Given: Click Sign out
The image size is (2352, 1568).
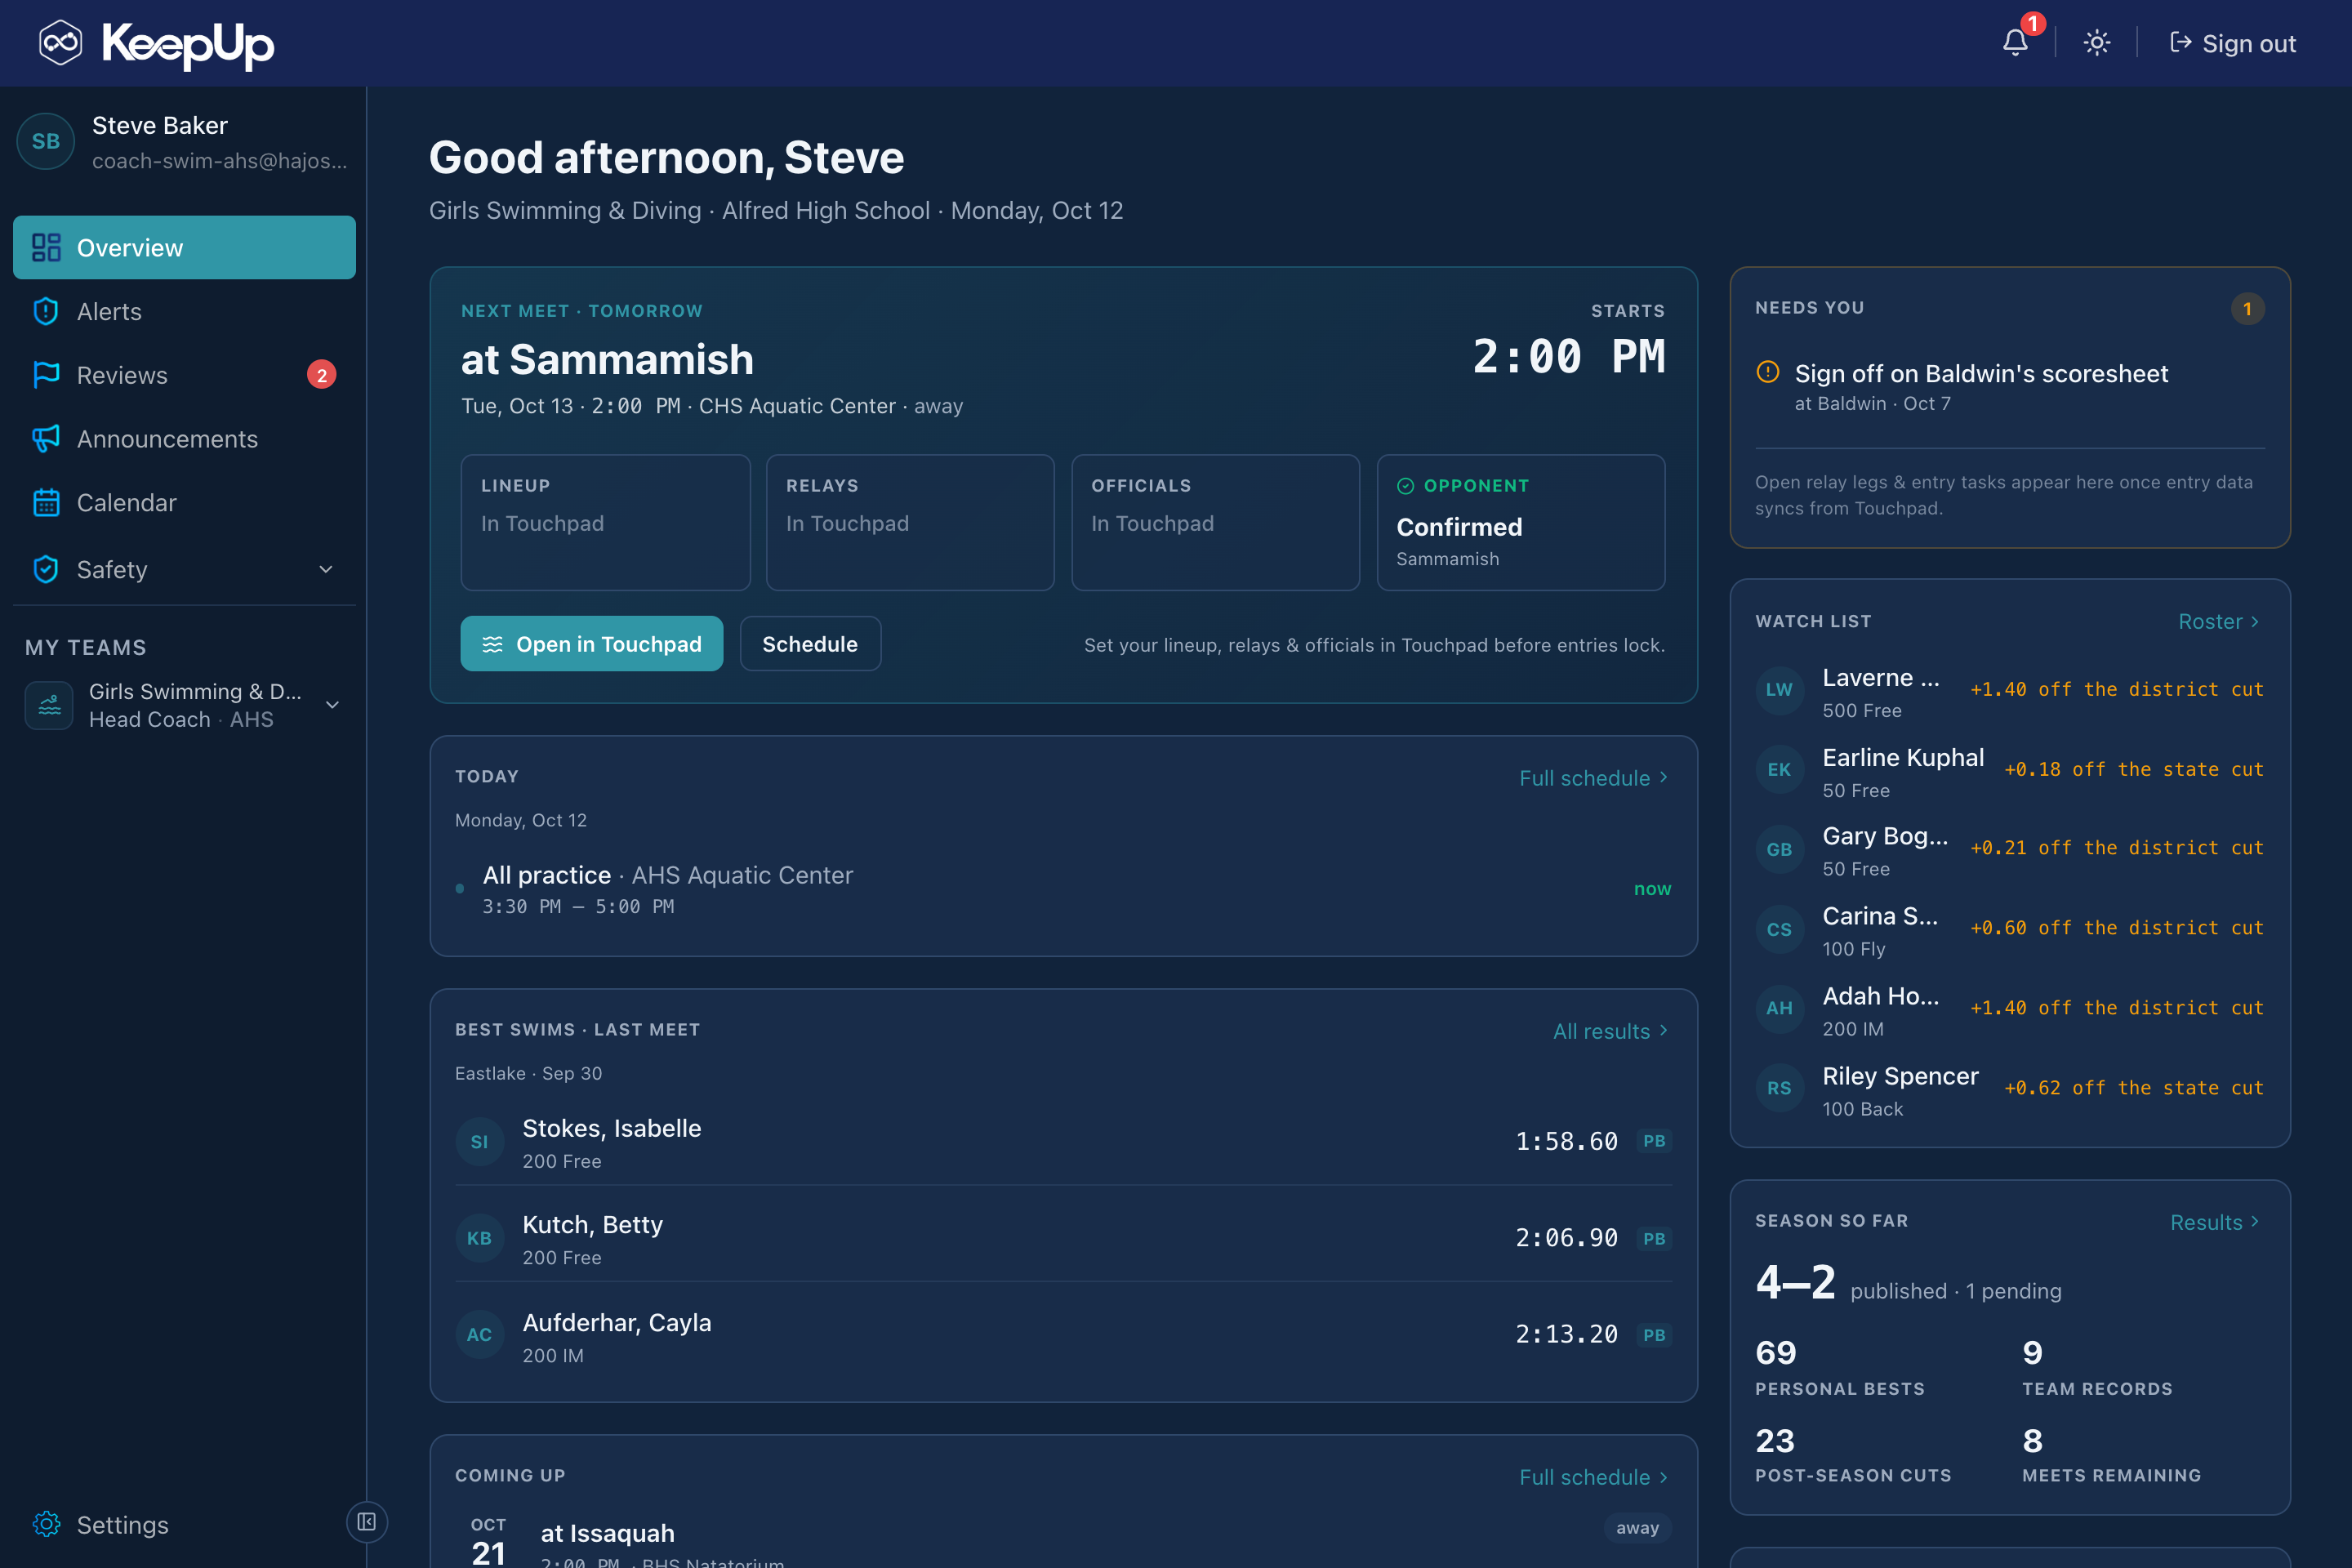Looking at the screenshot, I should [x=2232, y=43].
